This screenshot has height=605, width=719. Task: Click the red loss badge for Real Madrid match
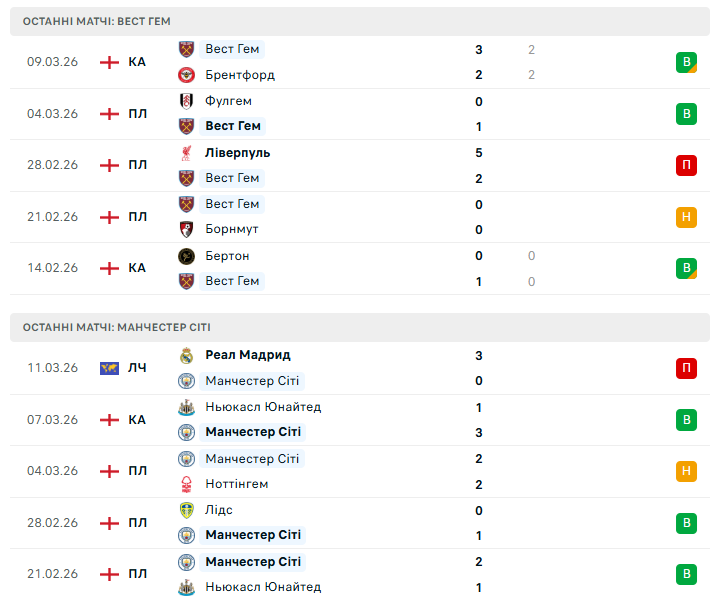[686, 368]
